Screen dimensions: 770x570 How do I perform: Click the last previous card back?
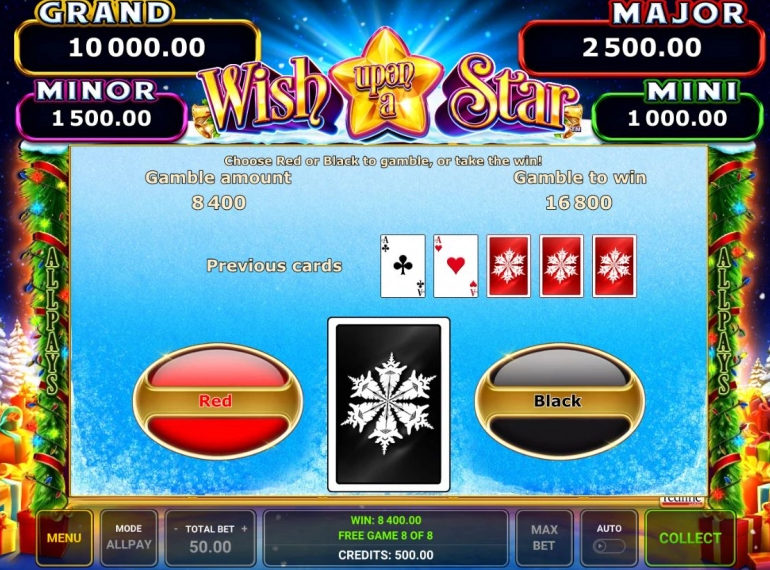pyautogui.click(x=614, y=266)
